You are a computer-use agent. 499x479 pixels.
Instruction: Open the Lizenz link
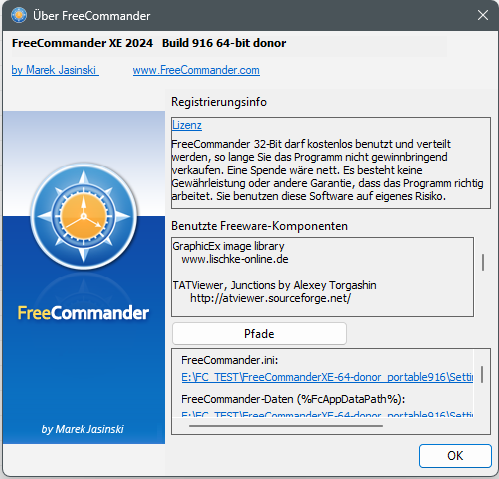click(187, 125)
